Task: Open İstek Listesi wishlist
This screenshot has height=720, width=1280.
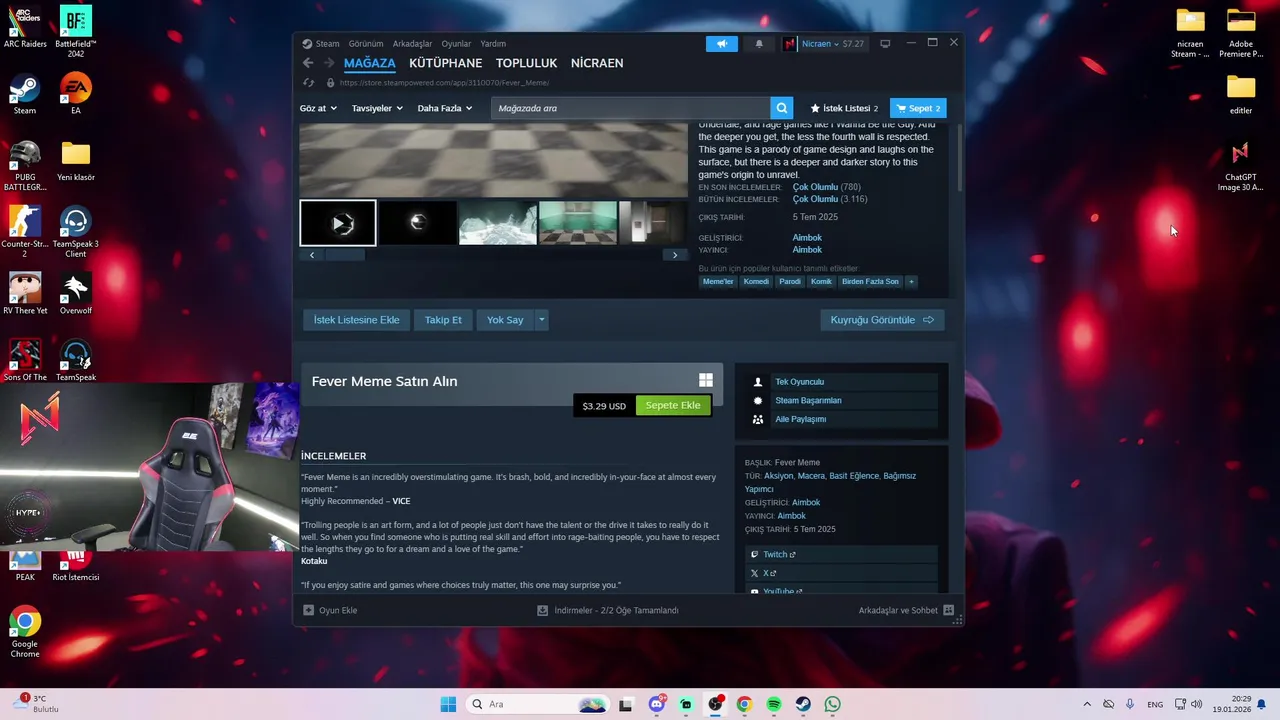Action: click(x=844, y=108)
